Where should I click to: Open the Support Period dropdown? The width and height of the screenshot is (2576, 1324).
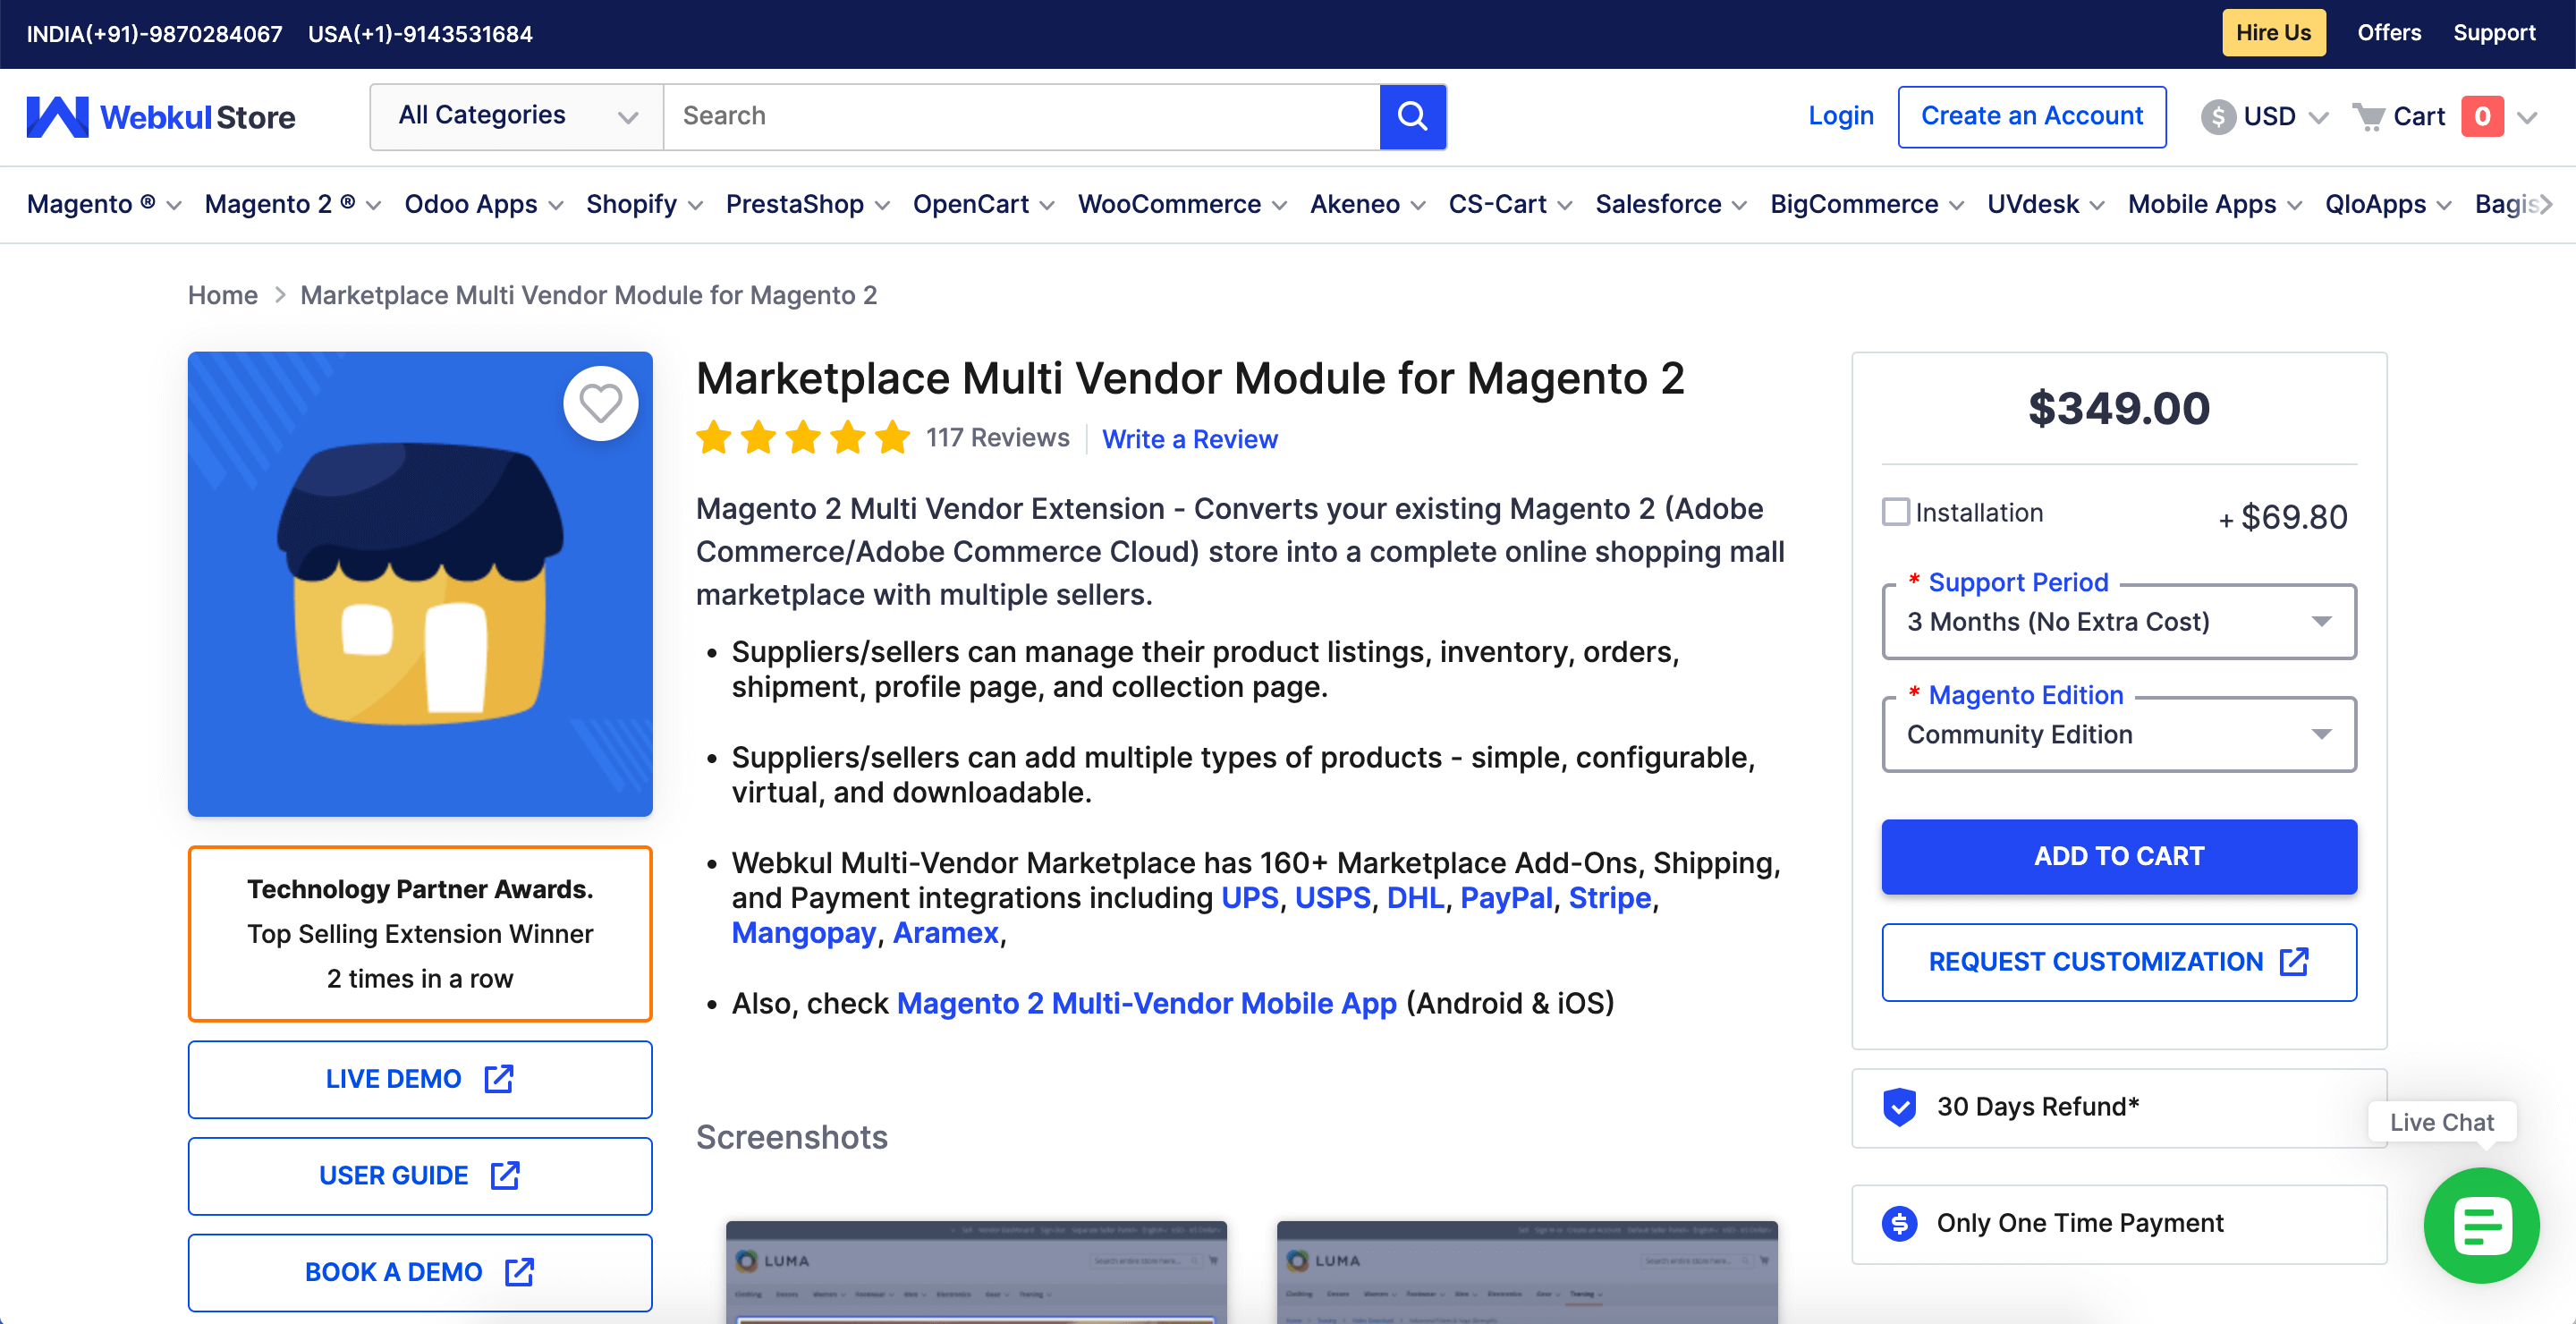point(2118,622)
